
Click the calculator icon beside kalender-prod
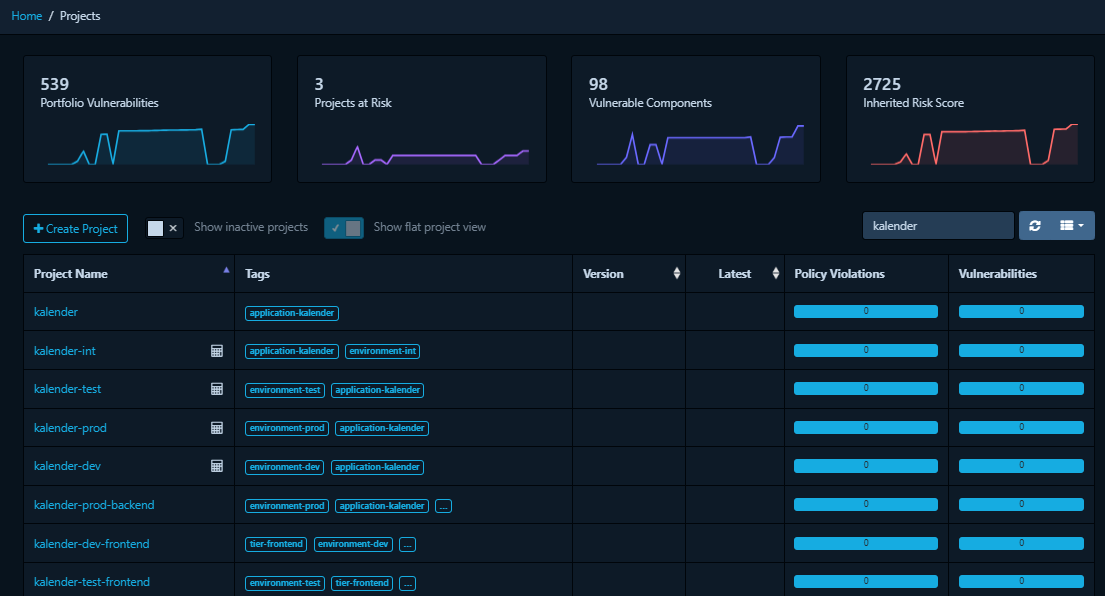(217, 428)
